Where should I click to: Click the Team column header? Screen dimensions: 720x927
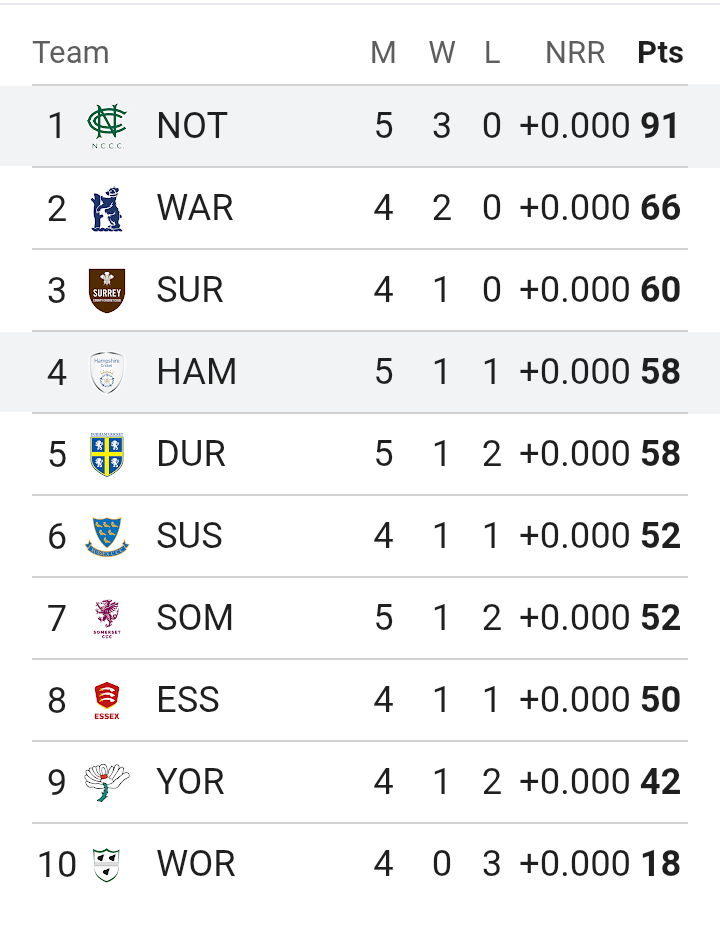coord(71,53)
